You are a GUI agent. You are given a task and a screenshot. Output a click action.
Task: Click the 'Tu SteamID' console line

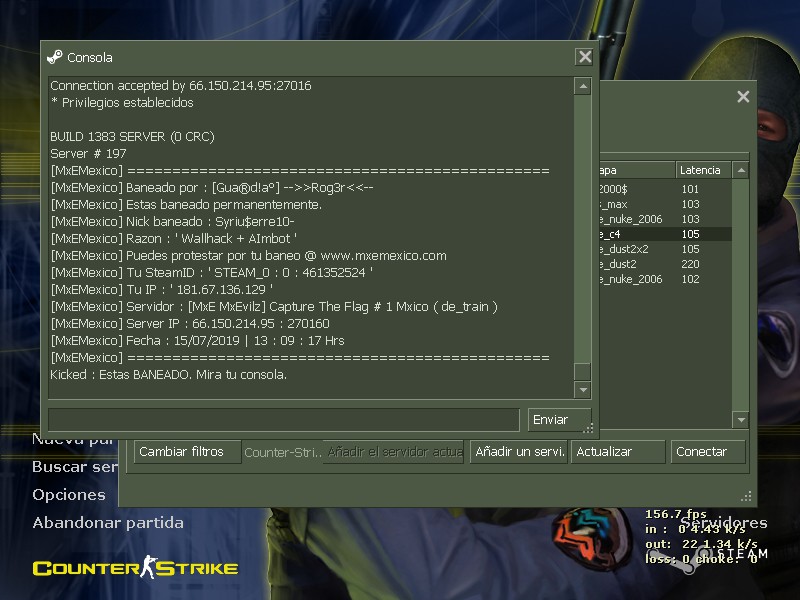click(x=211, y=273)
